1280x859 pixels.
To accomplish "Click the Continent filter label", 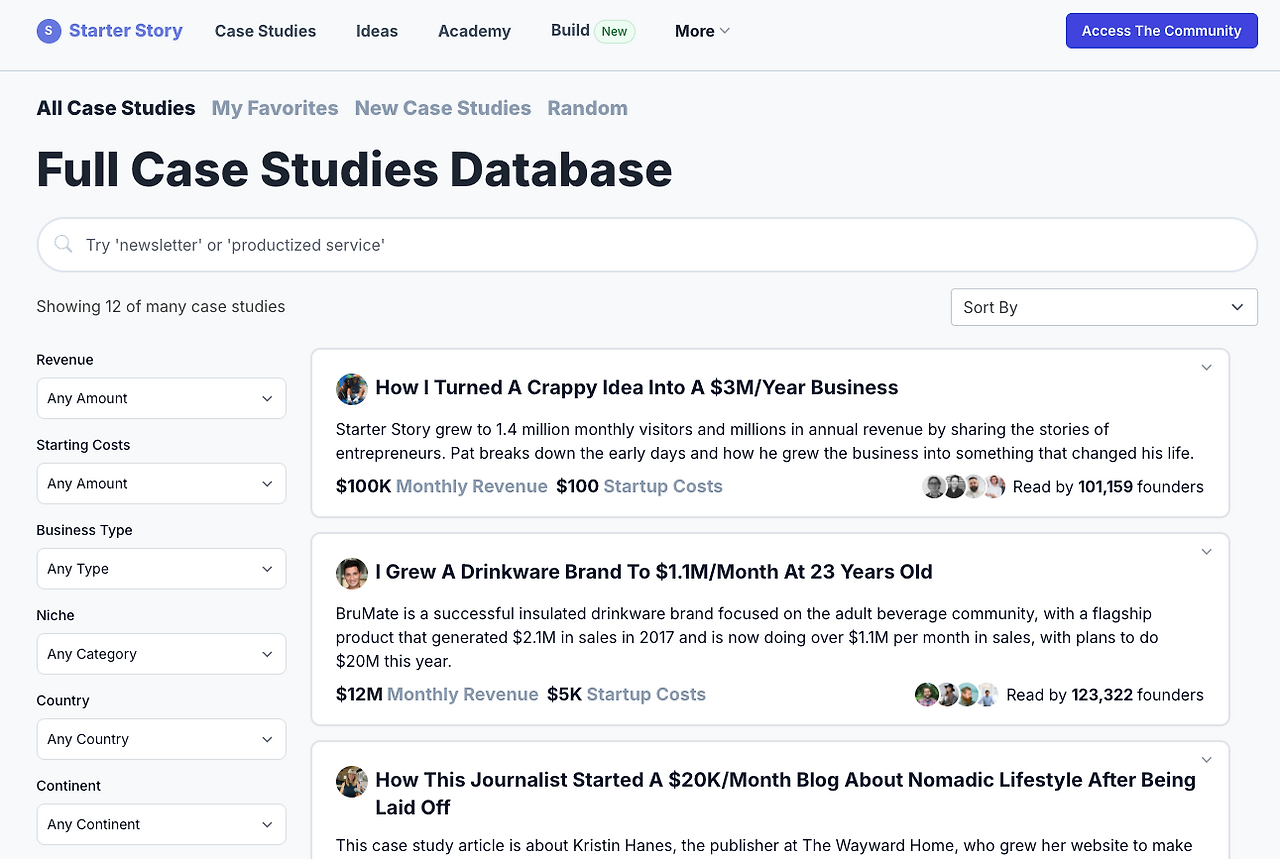I will coord(69,786).
